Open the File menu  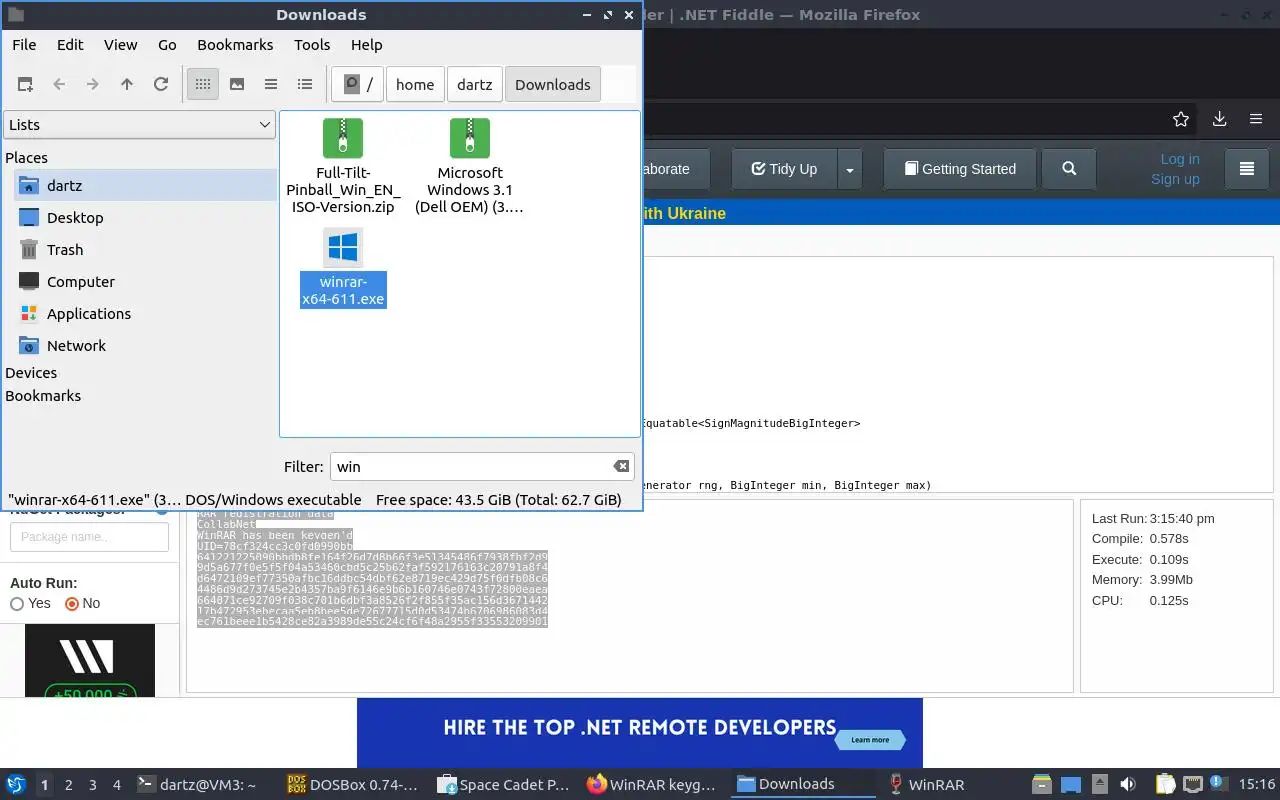coord(24,45)
